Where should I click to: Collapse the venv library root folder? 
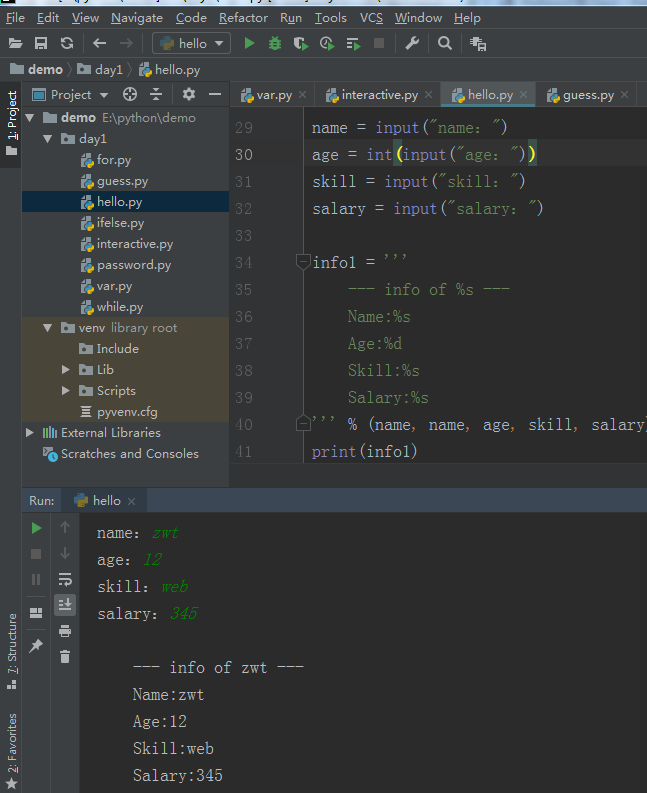48,328
